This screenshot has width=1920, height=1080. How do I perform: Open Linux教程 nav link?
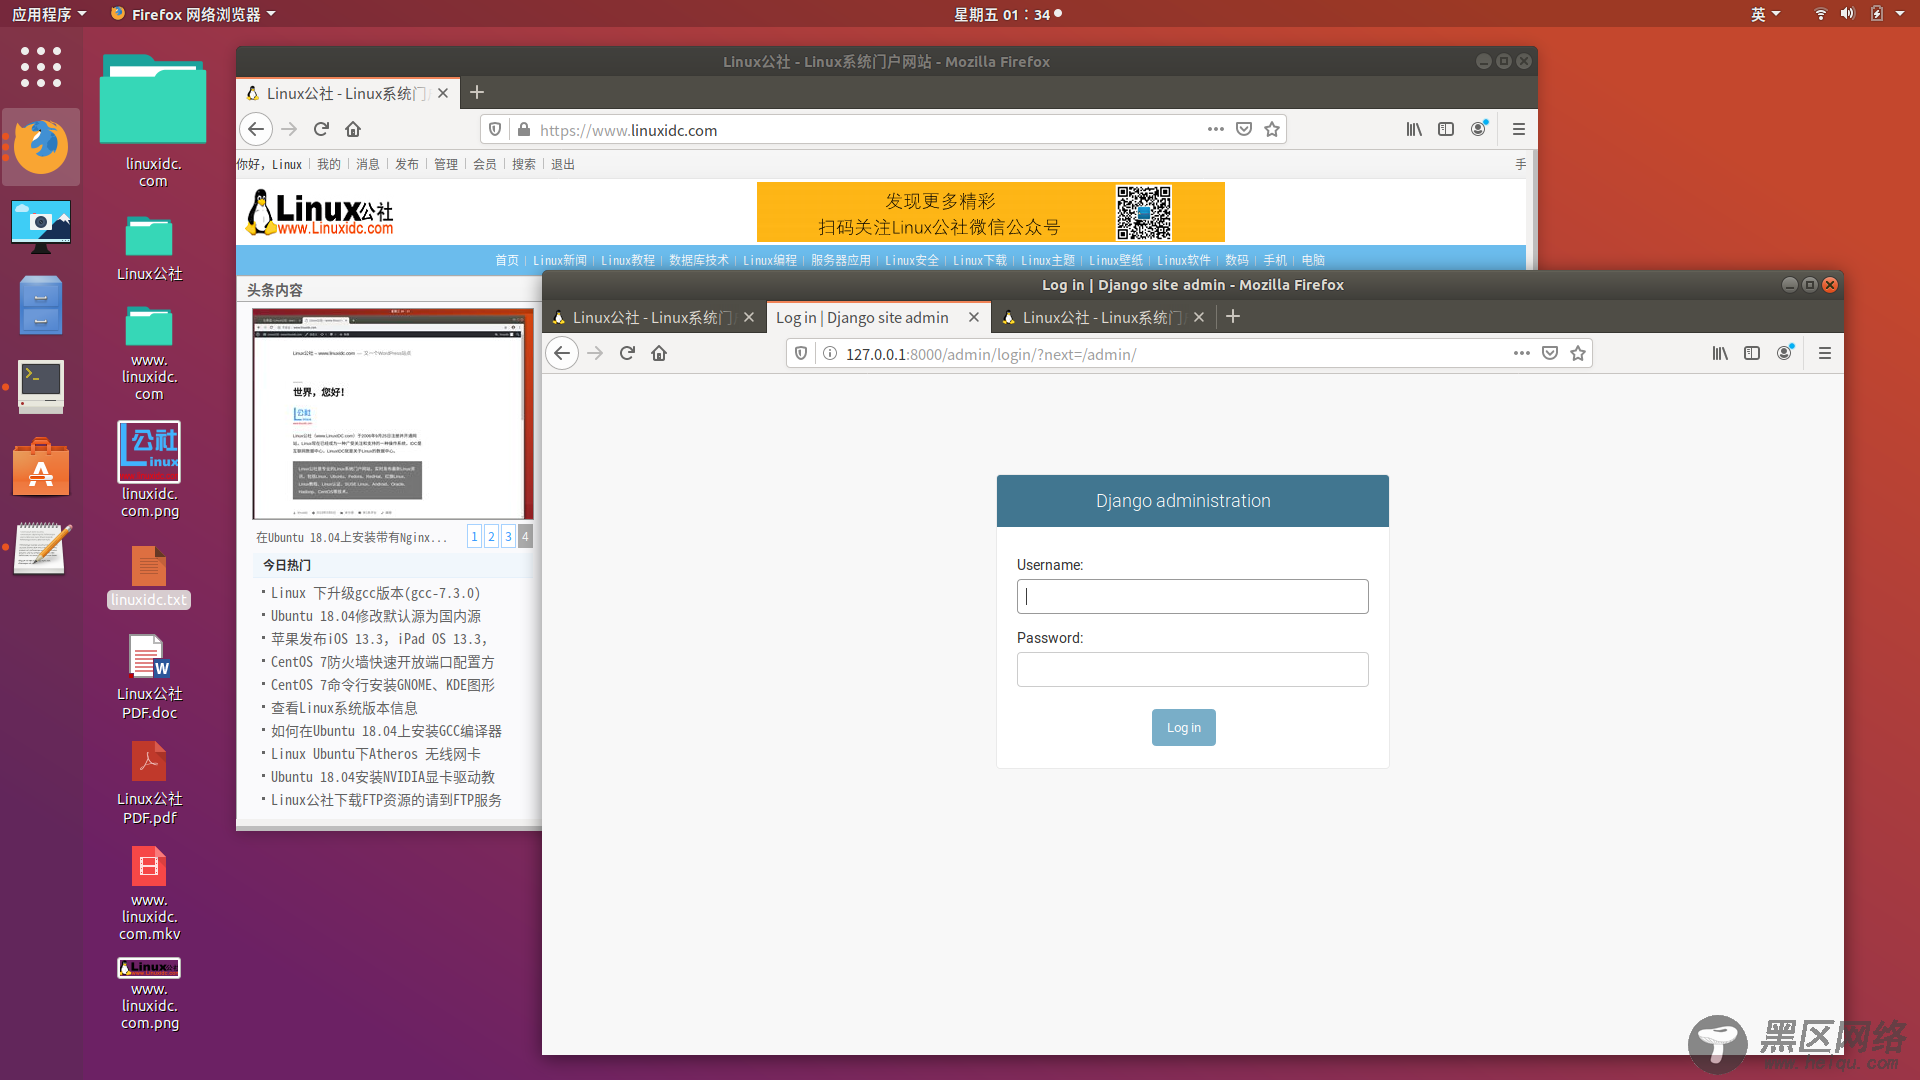[628, 260]
